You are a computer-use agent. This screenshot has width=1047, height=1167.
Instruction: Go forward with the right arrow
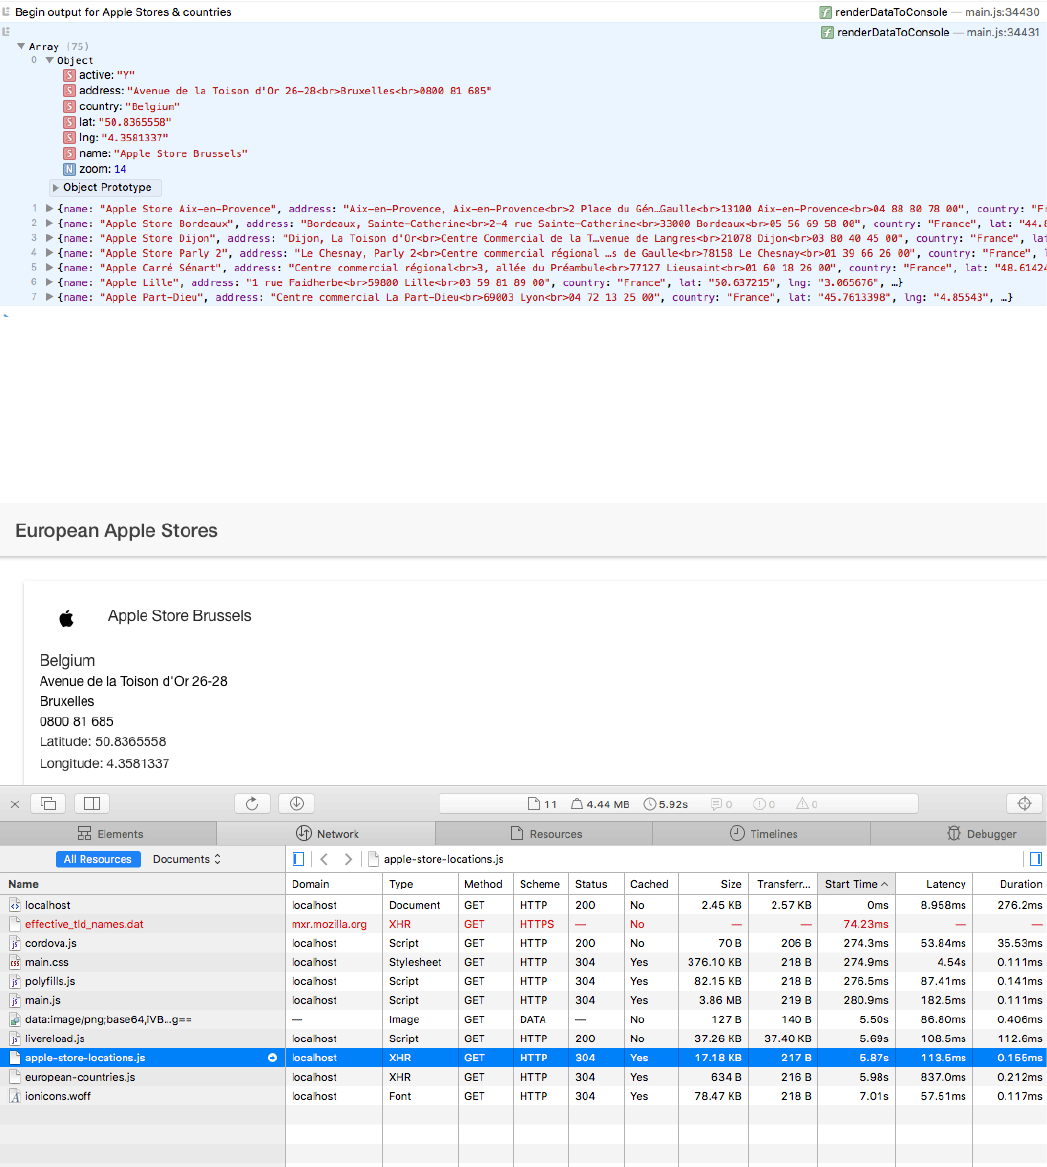(x=348, y=859)
